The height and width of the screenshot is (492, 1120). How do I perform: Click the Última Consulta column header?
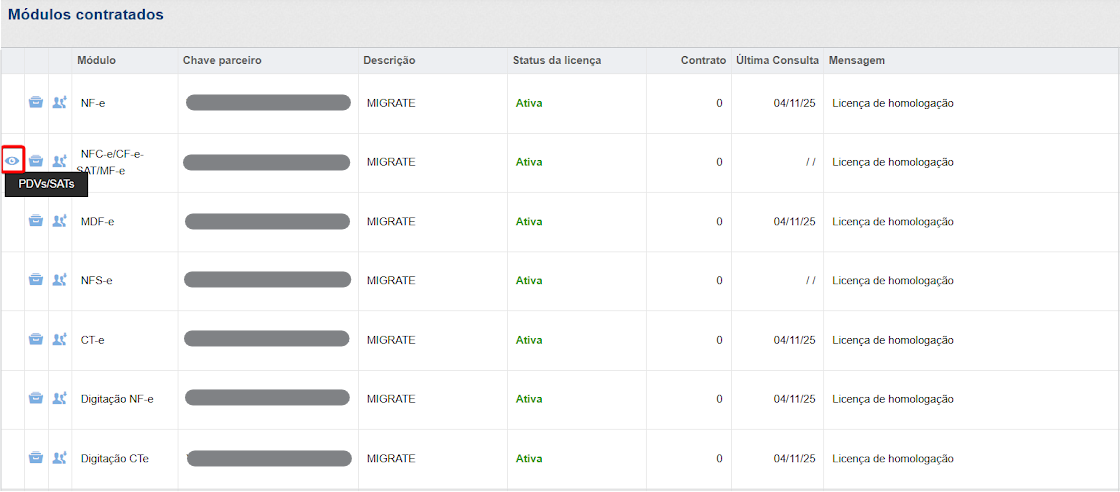pyautogui.click(x=777, y=60)
